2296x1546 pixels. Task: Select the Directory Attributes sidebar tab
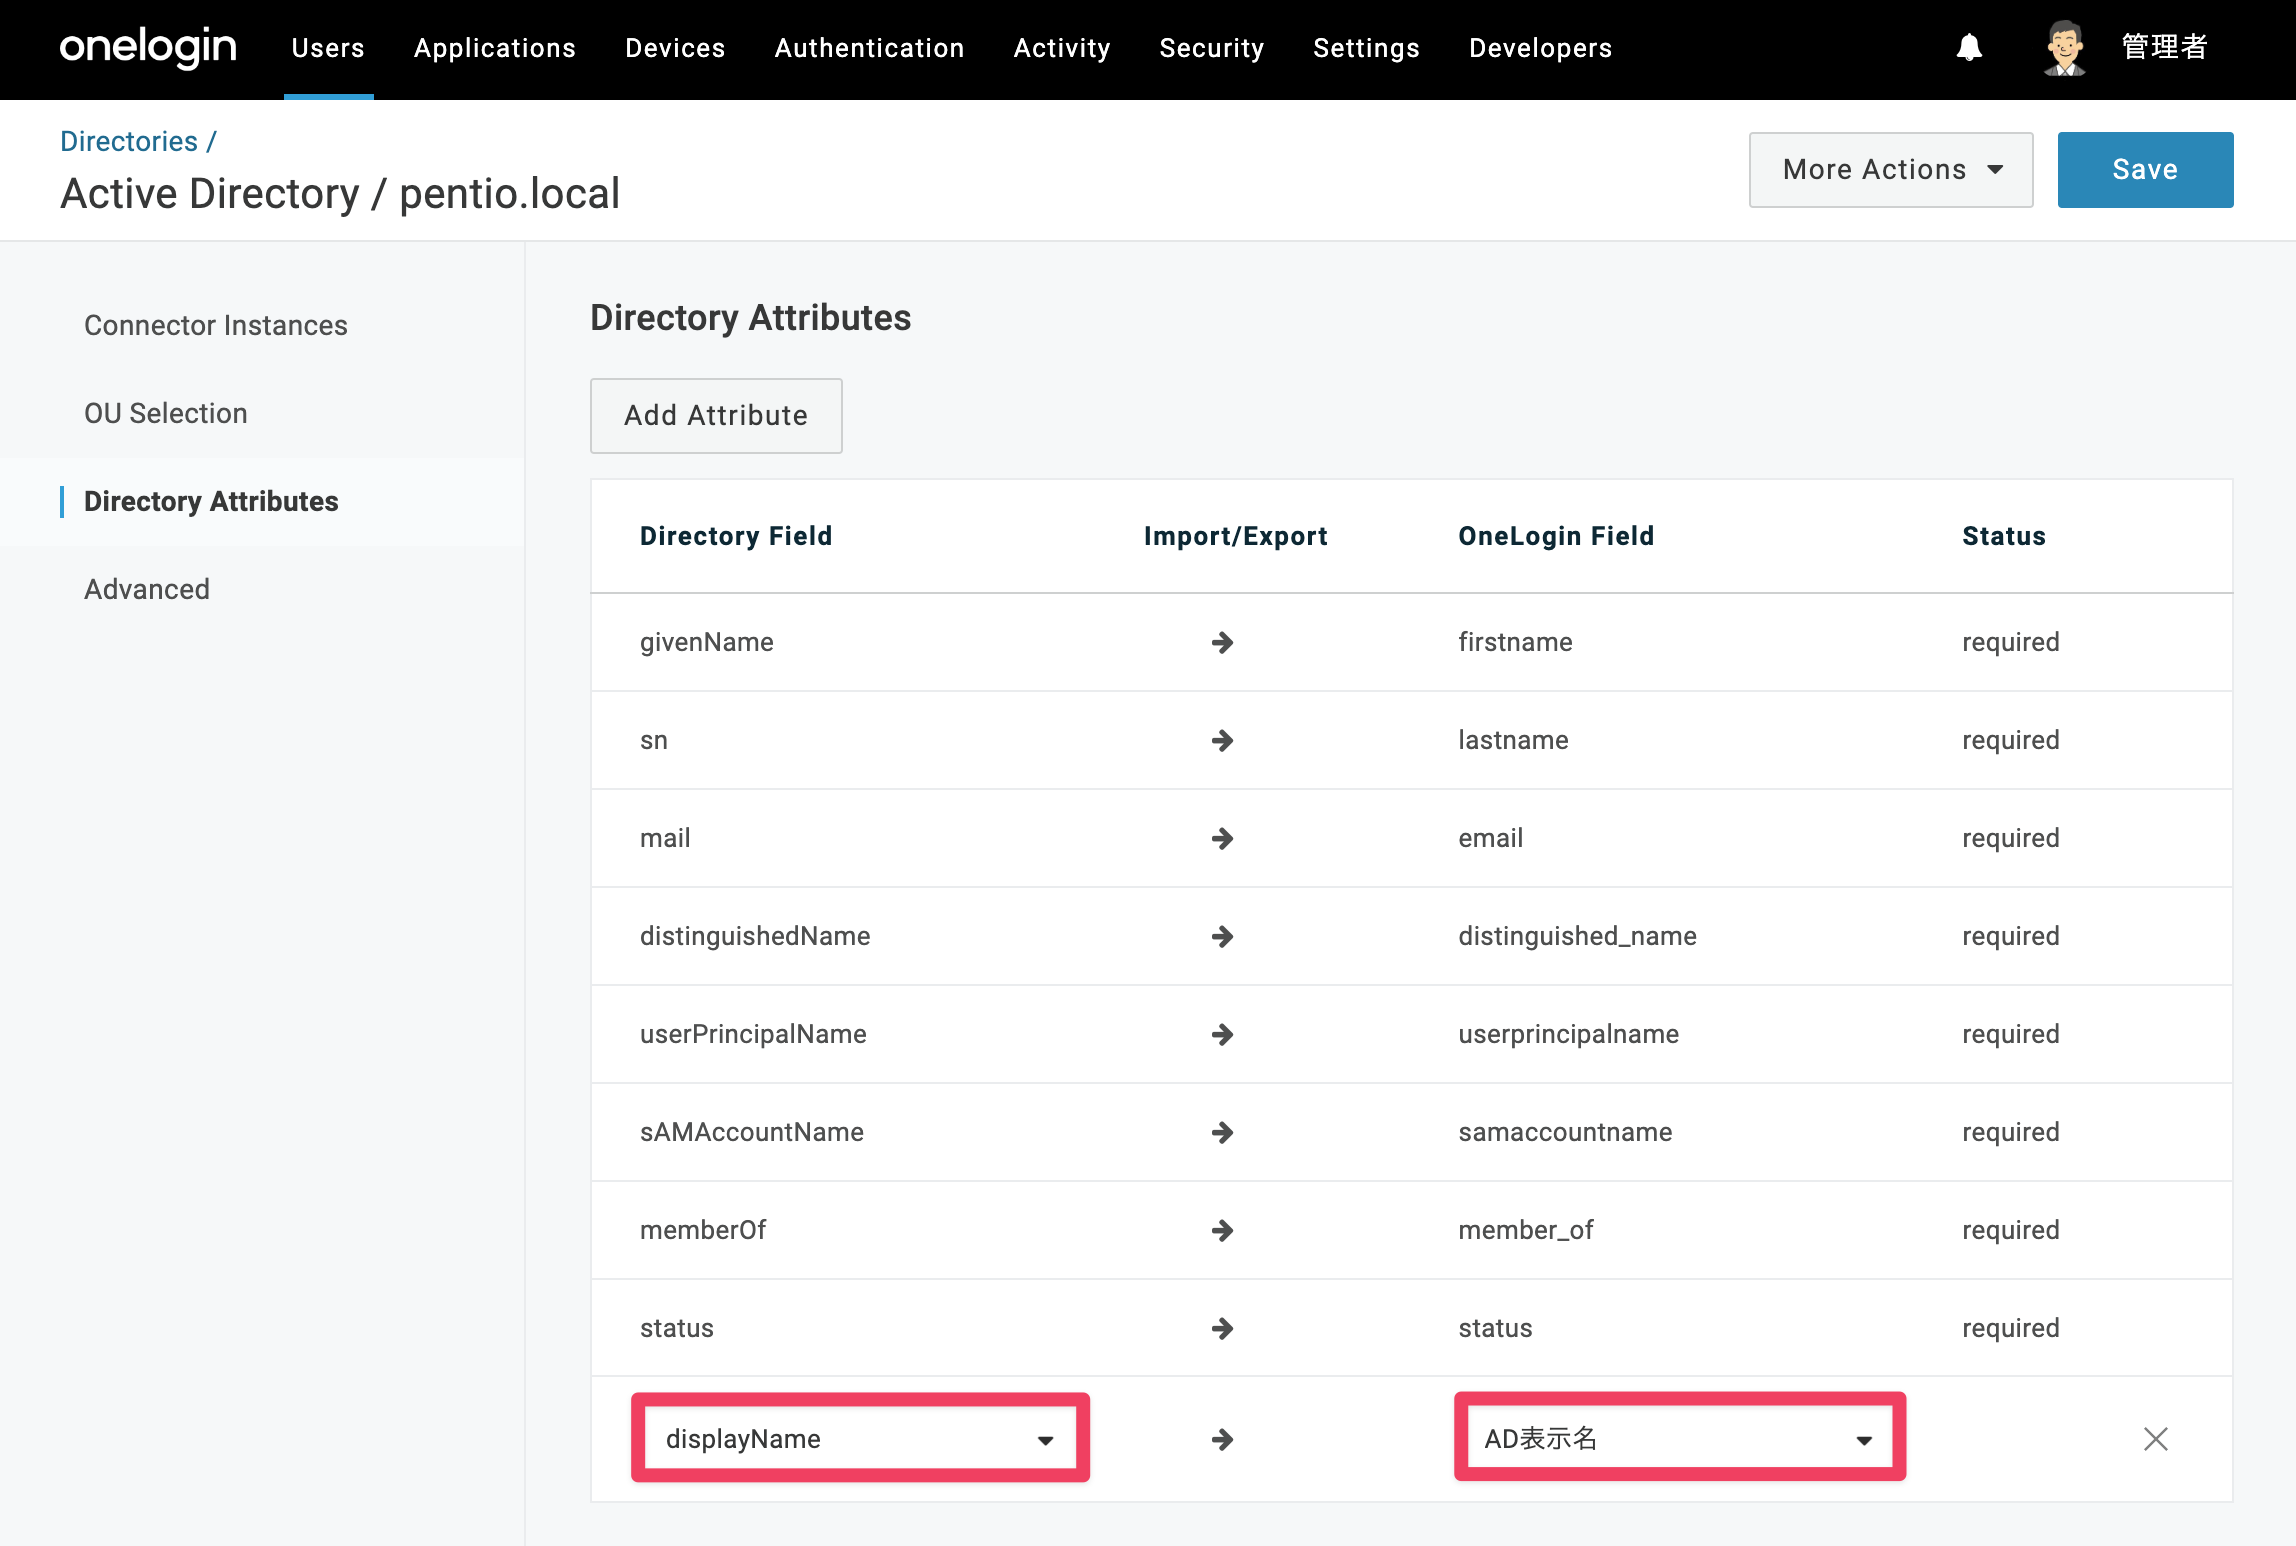point(211,502)
